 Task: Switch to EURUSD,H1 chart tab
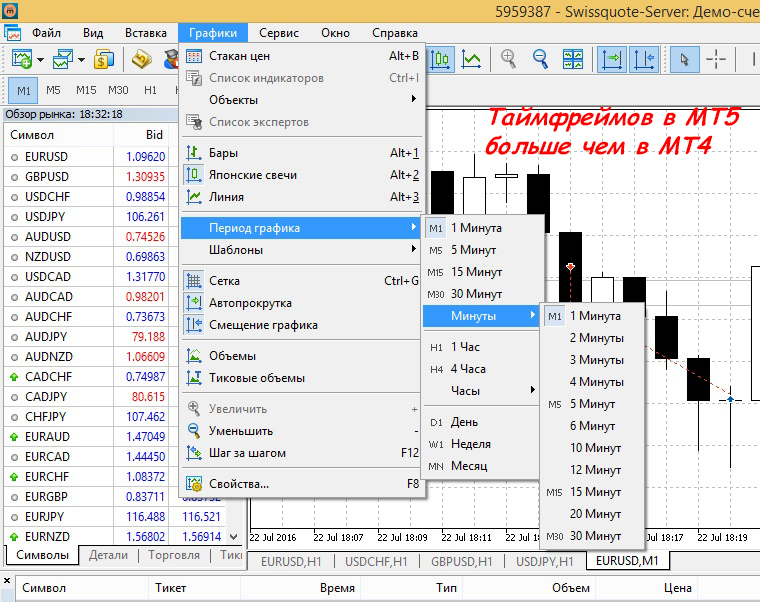click(x=291, y=561)
